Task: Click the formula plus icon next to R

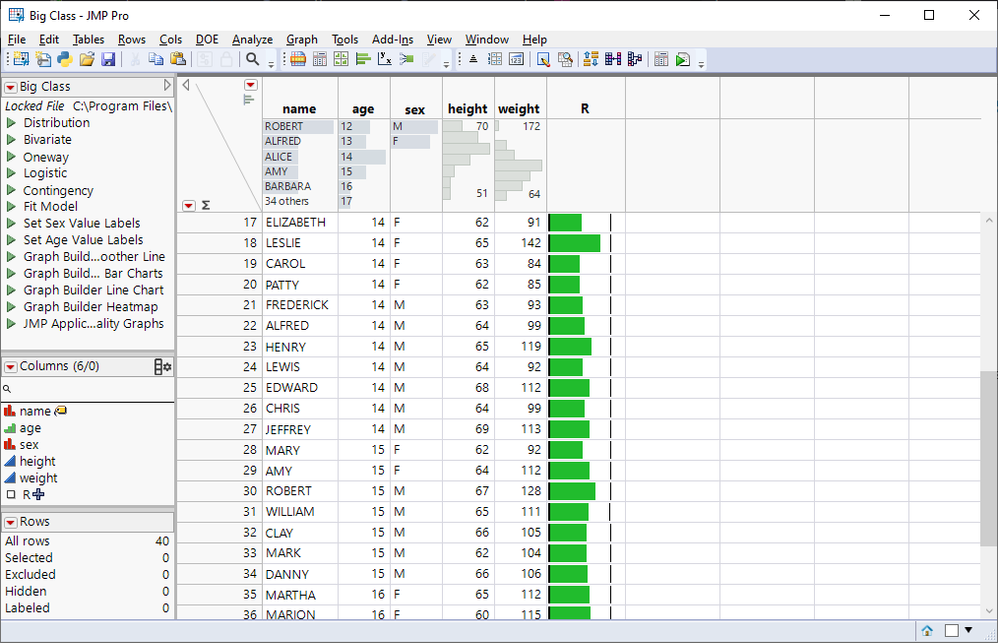Action: (39, 494)
